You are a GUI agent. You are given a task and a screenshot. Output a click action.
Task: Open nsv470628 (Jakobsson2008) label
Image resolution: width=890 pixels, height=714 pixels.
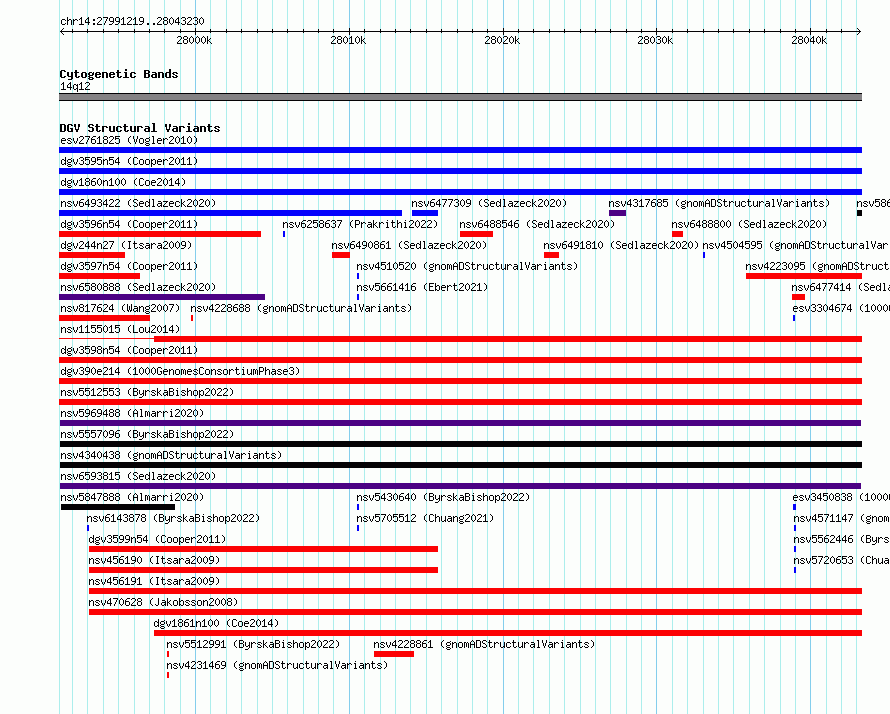coord(163,602)
